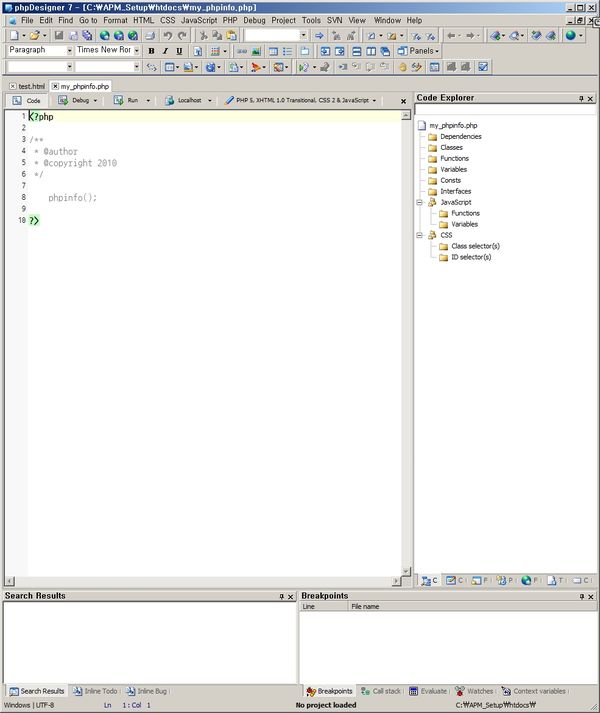
Task: Open the File menu
Action: click(x=27, y=20)
